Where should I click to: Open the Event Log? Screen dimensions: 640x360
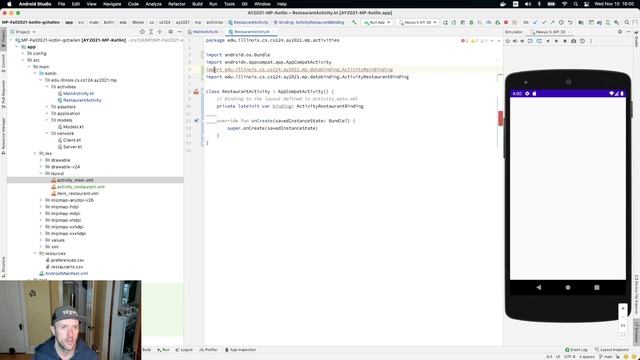[x=576, y=350]
